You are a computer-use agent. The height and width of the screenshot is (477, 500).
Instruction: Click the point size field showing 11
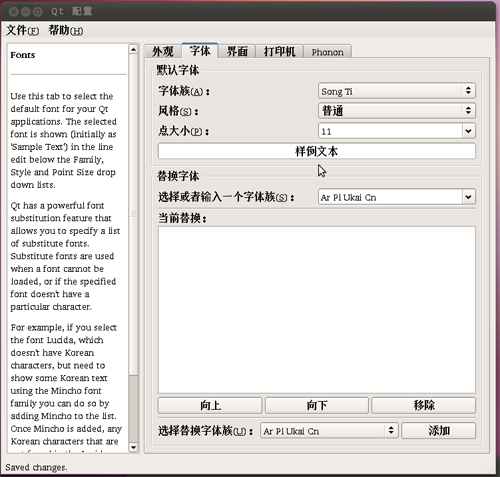(x=390, y=131)
